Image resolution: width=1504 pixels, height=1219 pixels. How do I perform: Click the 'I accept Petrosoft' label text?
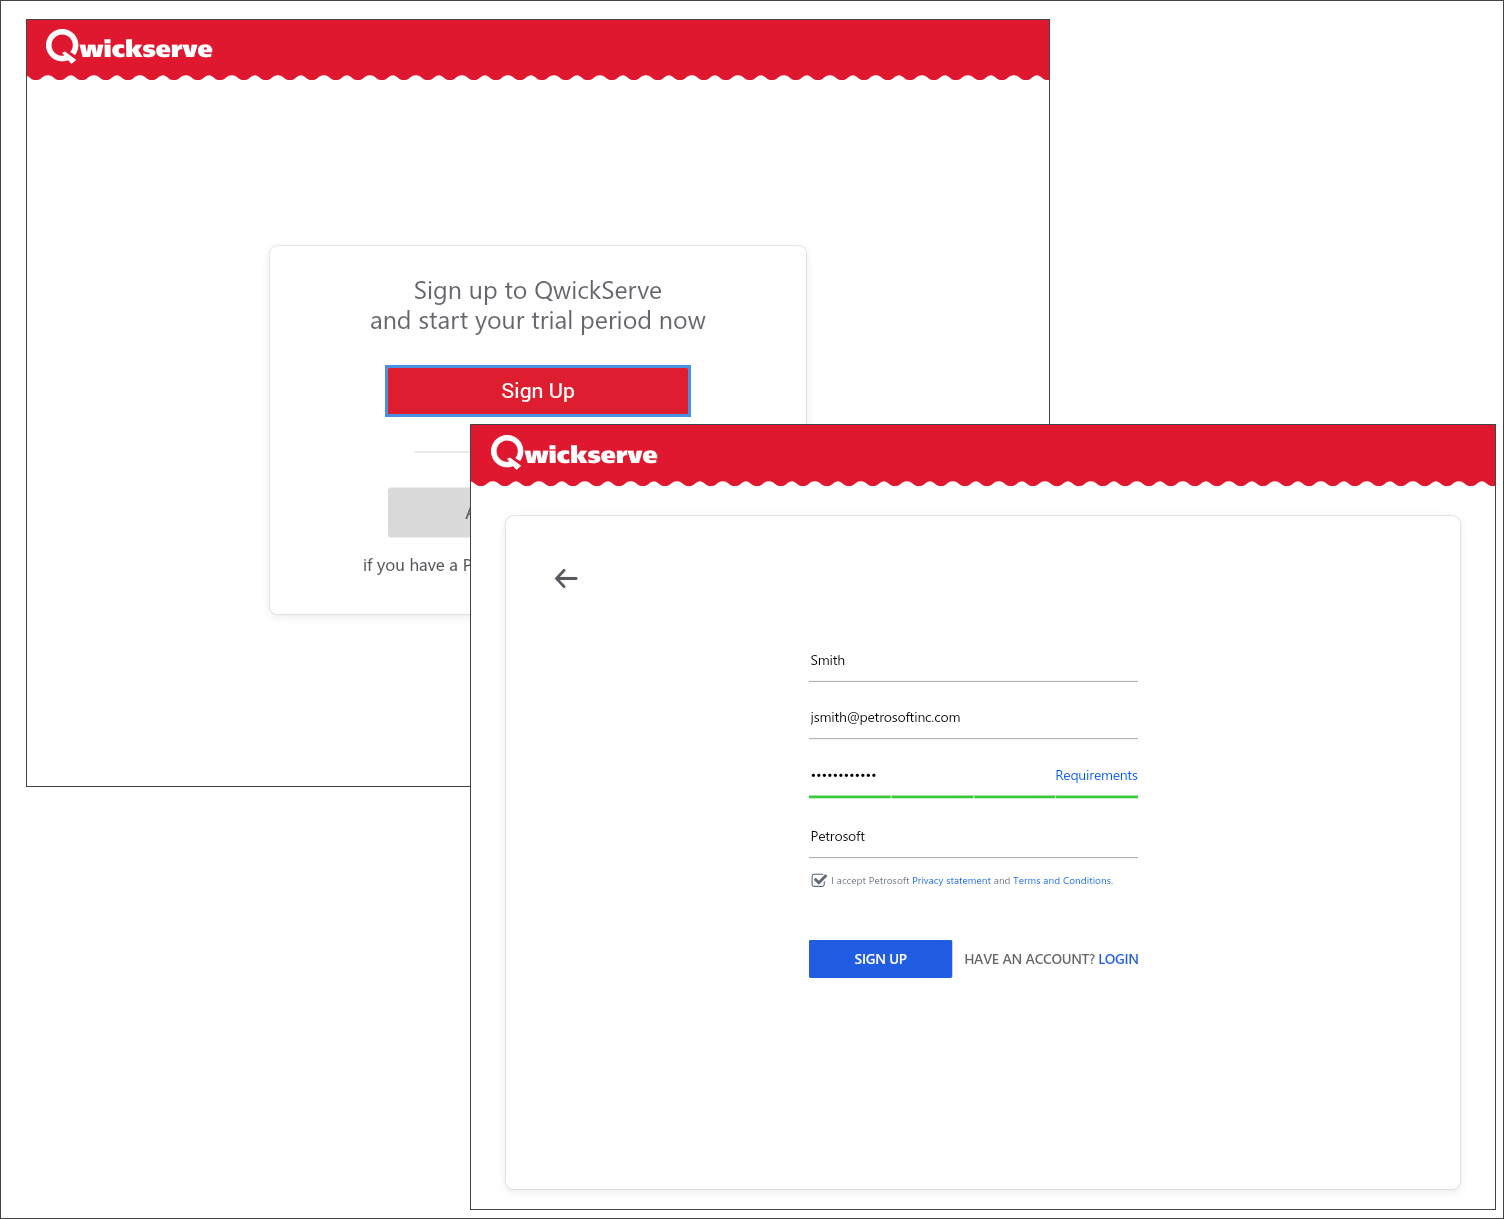870,881
